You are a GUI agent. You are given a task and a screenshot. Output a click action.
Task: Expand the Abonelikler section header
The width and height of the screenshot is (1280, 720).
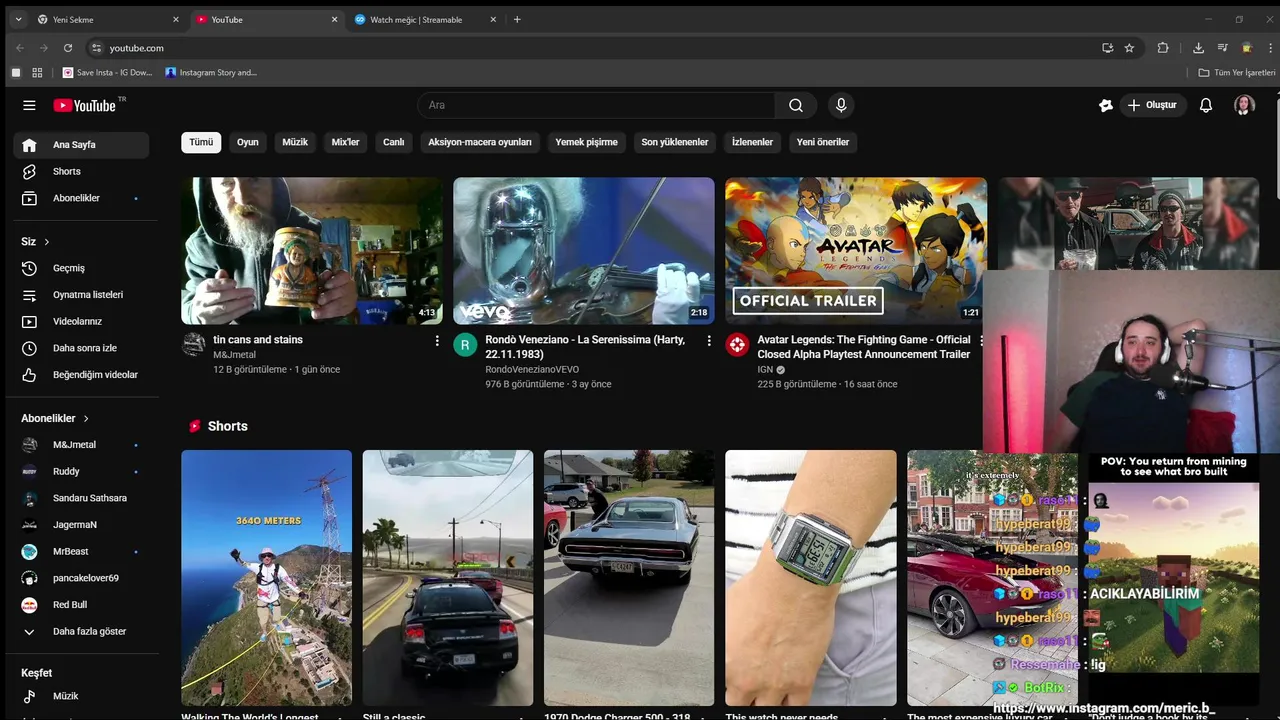coord(56,419)
